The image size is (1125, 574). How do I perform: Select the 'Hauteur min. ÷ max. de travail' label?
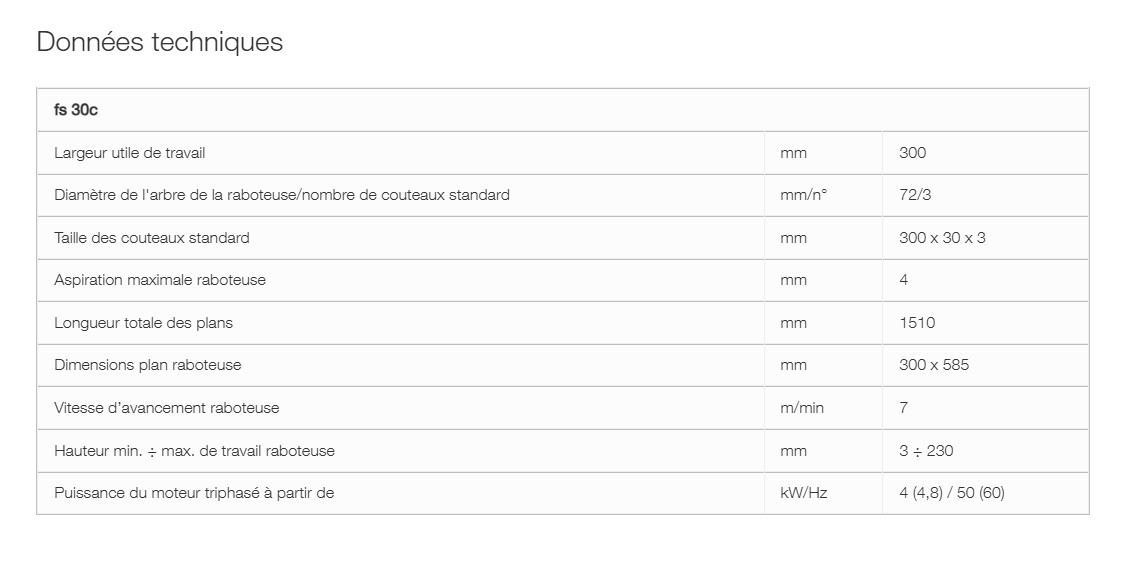pyautogui.click(x=194, y=451)
